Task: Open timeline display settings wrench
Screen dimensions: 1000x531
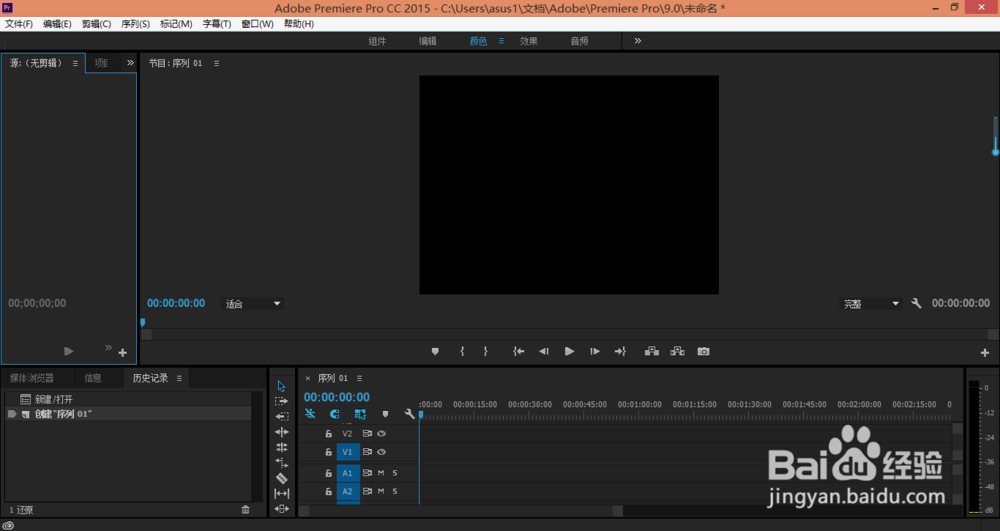Action: pyautogui.click(x=409, y=414)
